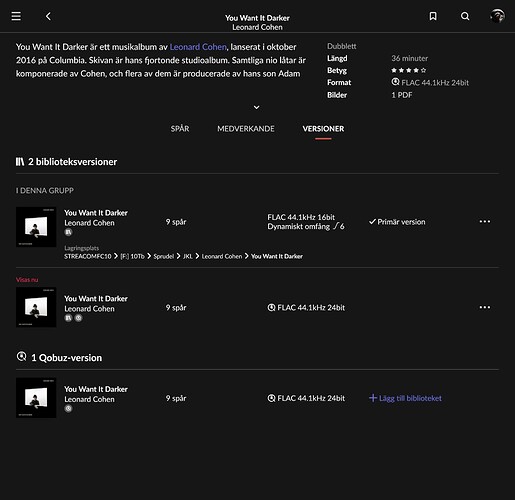Open Sprudel folder in path
The width and height of the screenshot is (515, 500).
pos(164,256)
